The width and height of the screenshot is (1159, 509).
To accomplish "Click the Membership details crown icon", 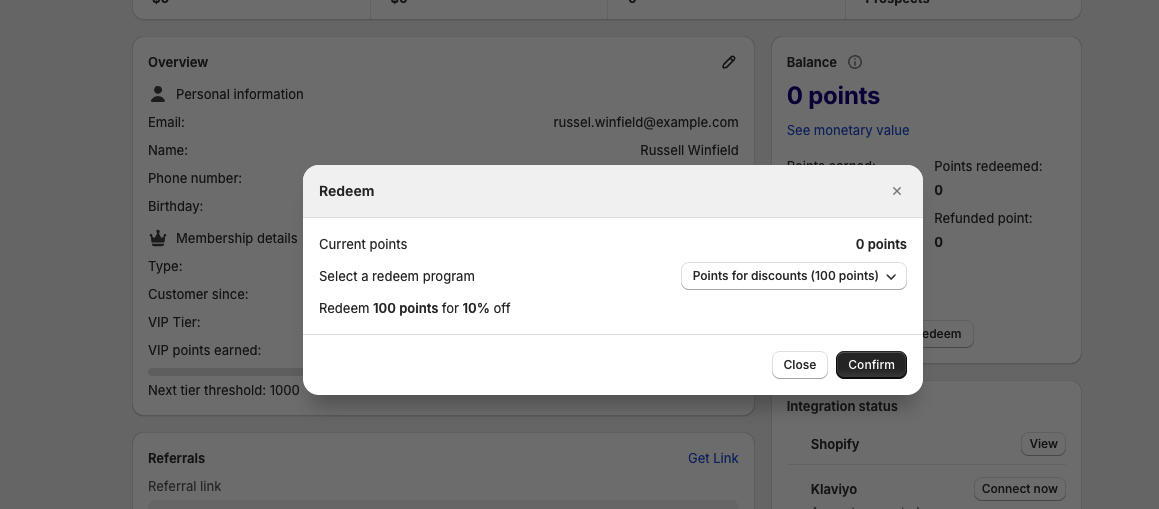I will pyautogui.click(x=157, y=238).
